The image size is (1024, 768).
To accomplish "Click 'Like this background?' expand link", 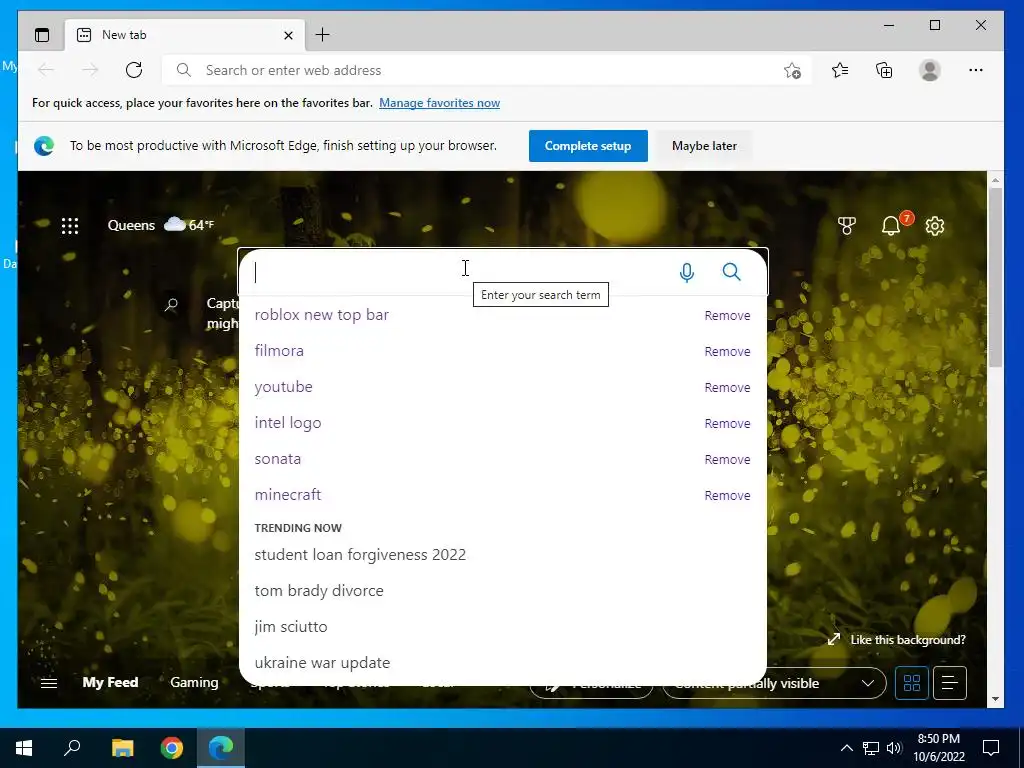I will [897, 639].
